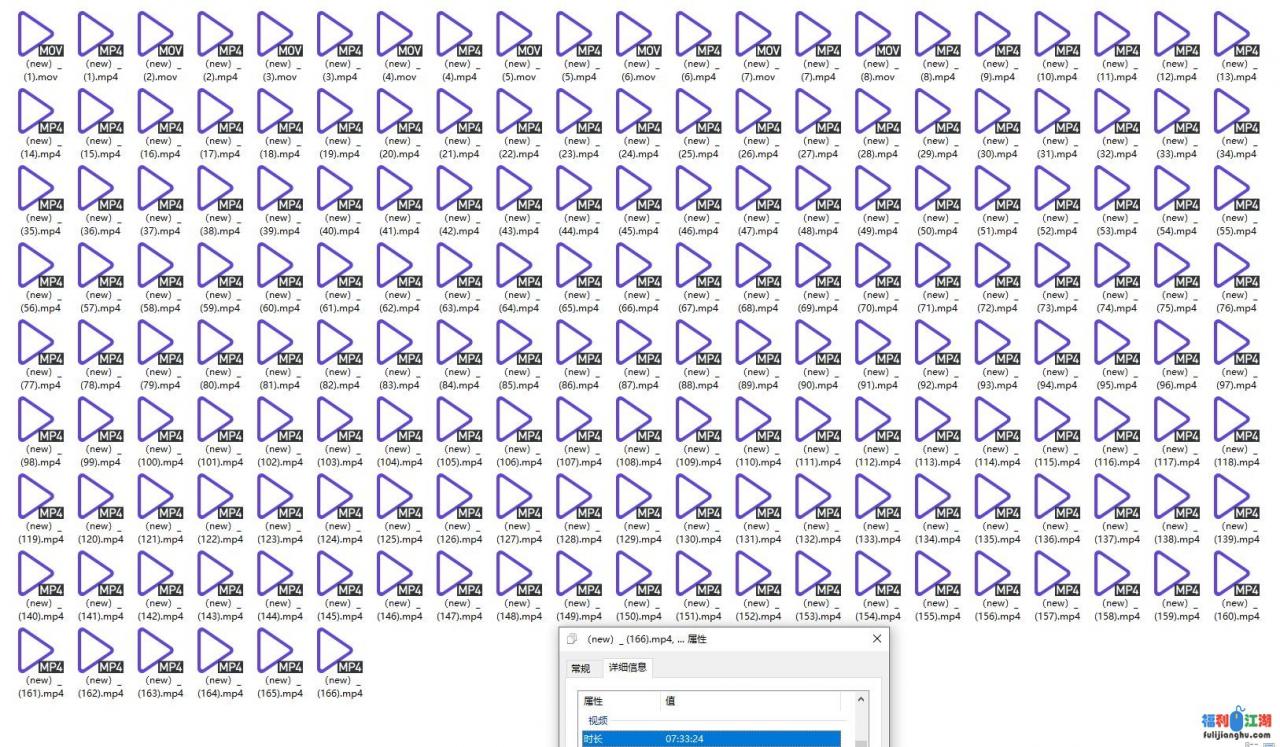Open the 详细信息 tab
The image size is (1280, 747).
628,668
